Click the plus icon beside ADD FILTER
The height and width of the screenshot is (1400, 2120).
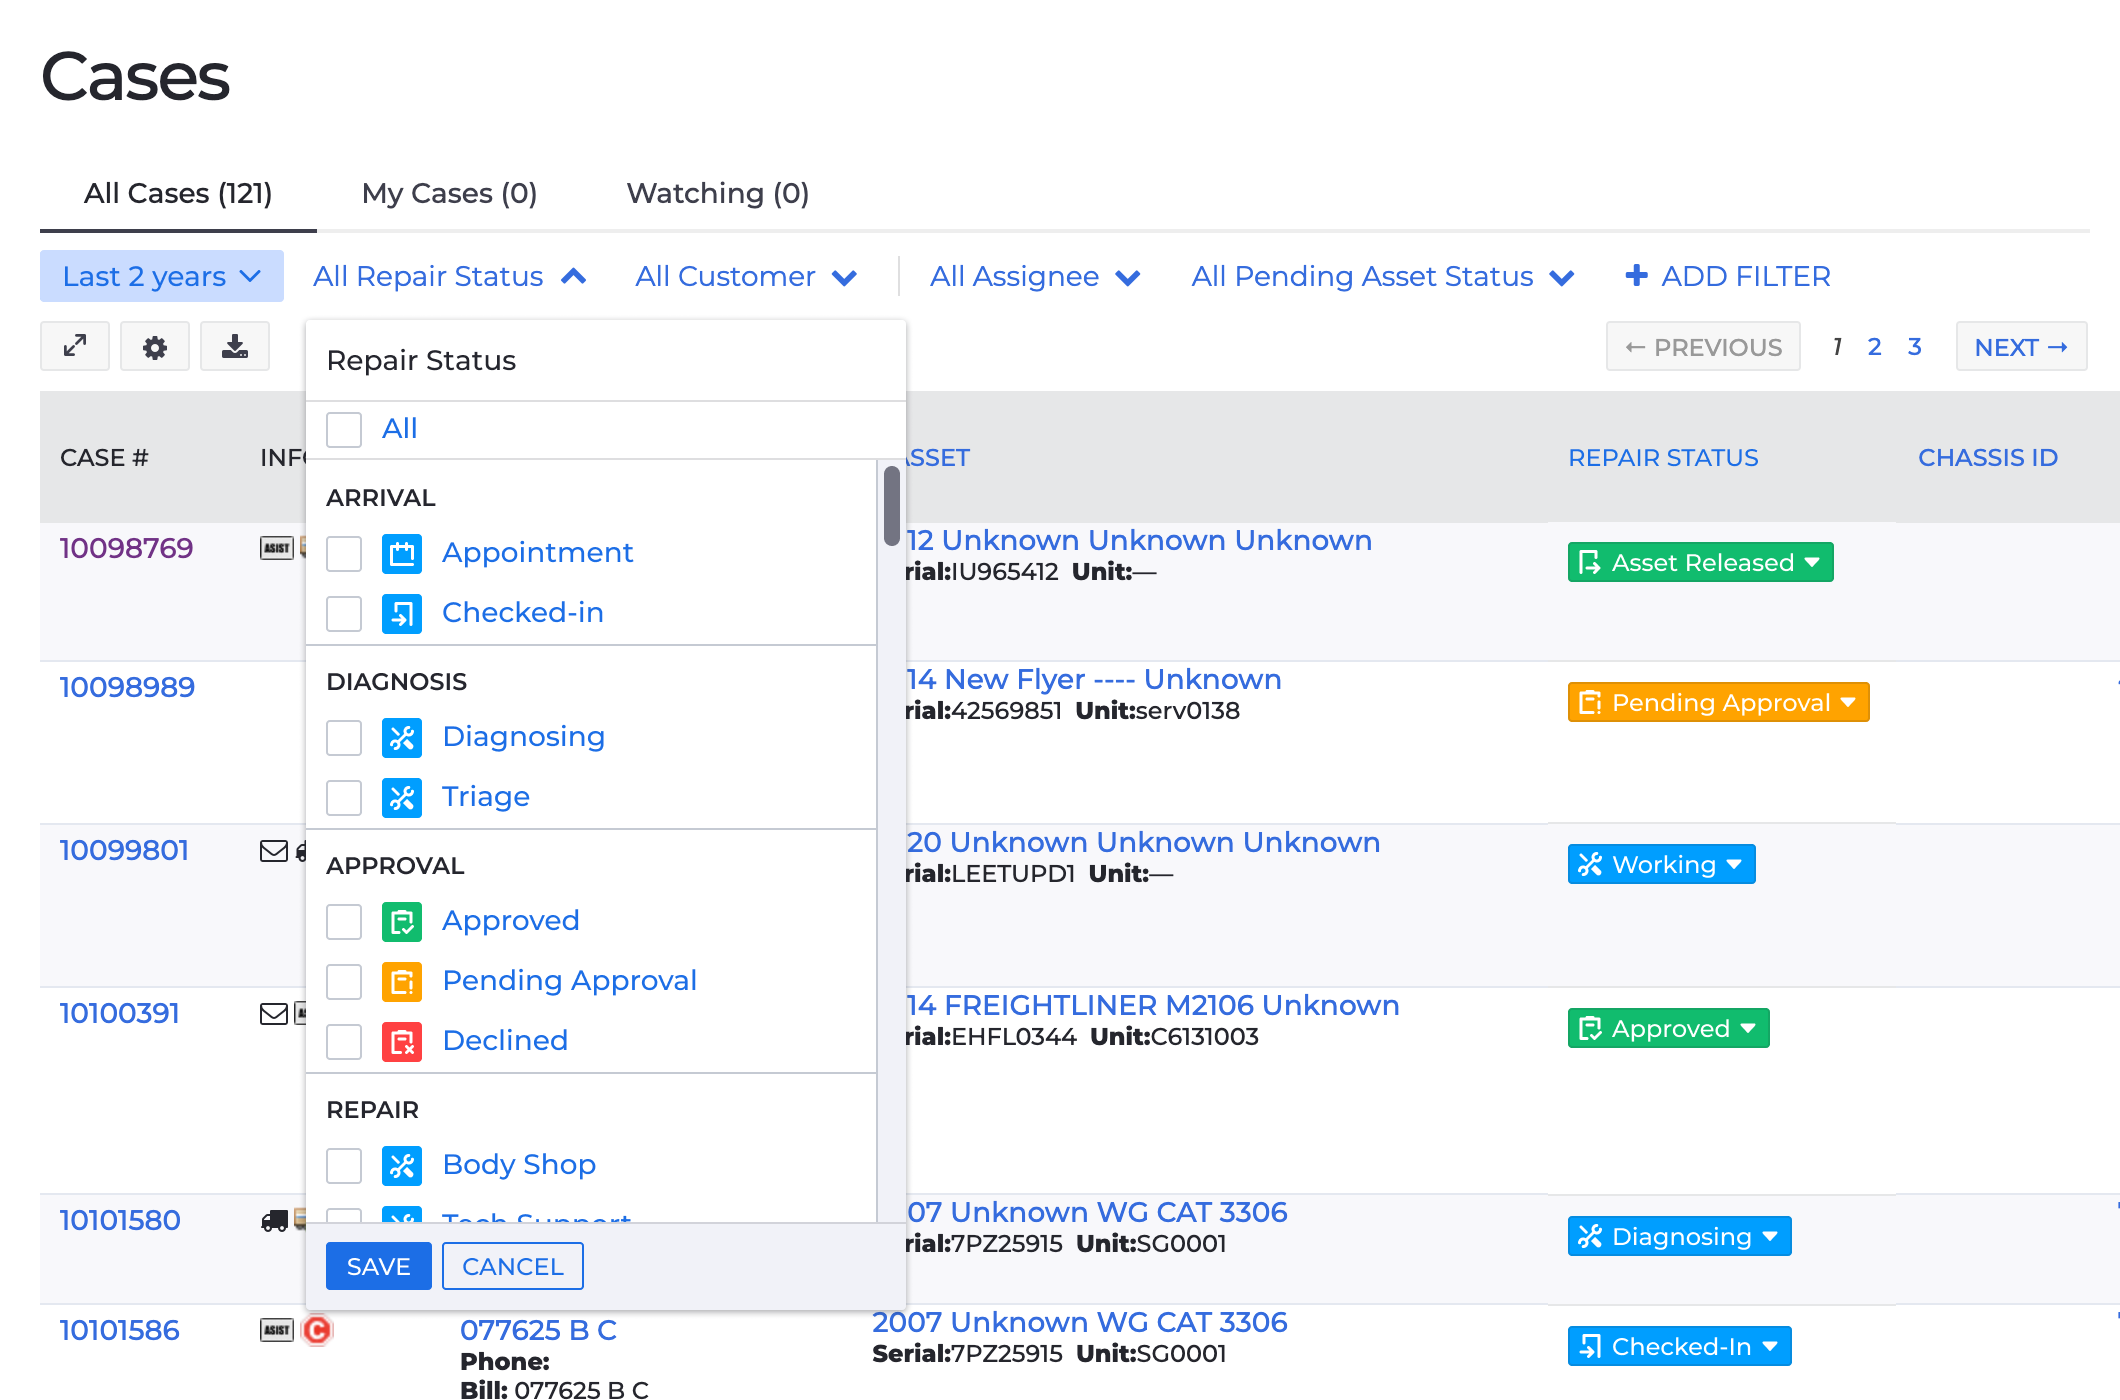(1636, 275)
